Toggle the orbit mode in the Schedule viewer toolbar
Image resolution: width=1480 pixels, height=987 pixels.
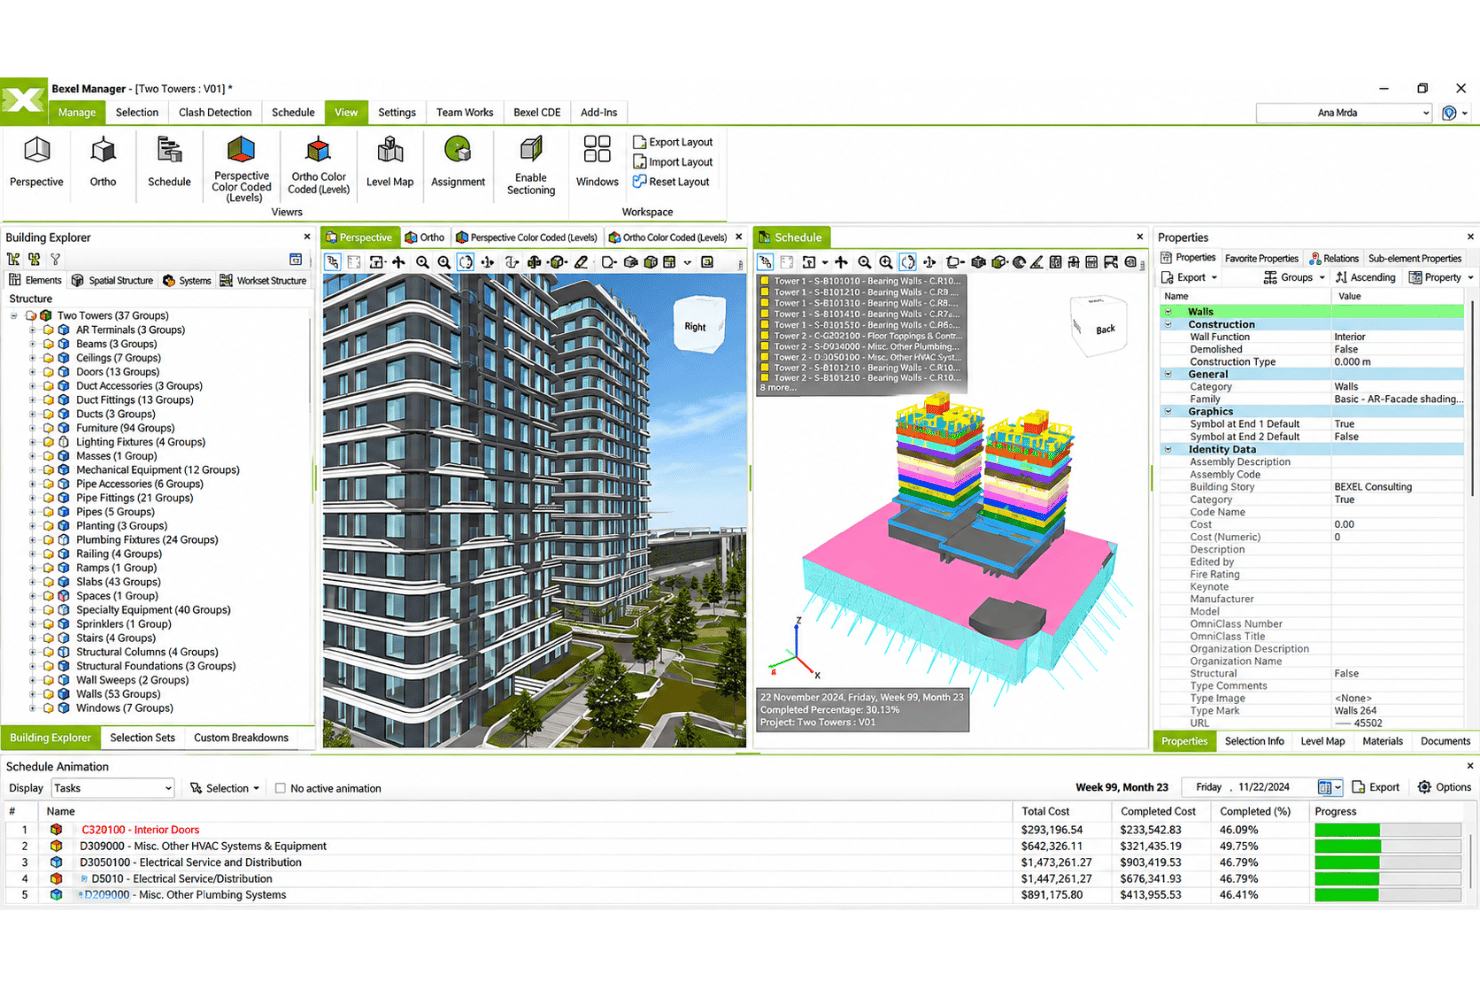coord(908,262)
